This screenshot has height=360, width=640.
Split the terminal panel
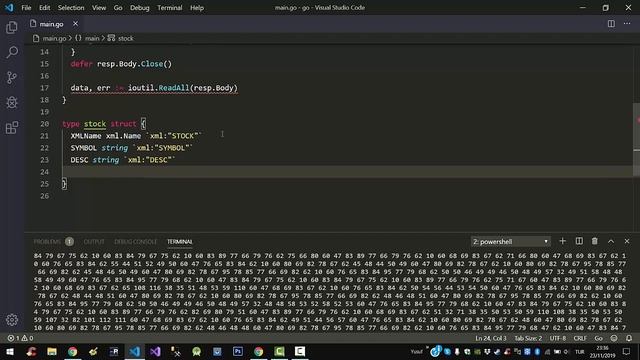click(579, 241)
